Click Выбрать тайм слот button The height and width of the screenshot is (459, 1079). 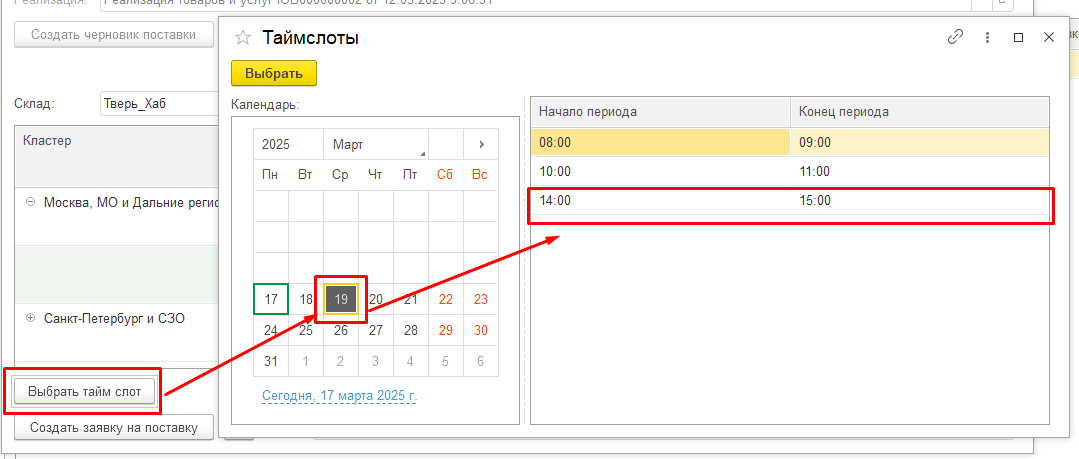coord(85,392)
